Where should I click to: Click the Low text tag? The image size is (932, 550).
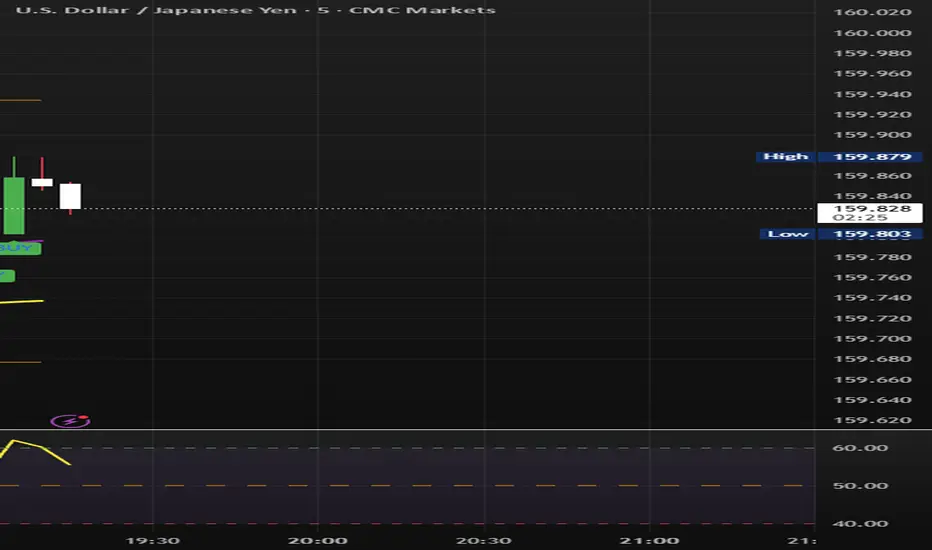pyautogui.click(x=788, y=234)
